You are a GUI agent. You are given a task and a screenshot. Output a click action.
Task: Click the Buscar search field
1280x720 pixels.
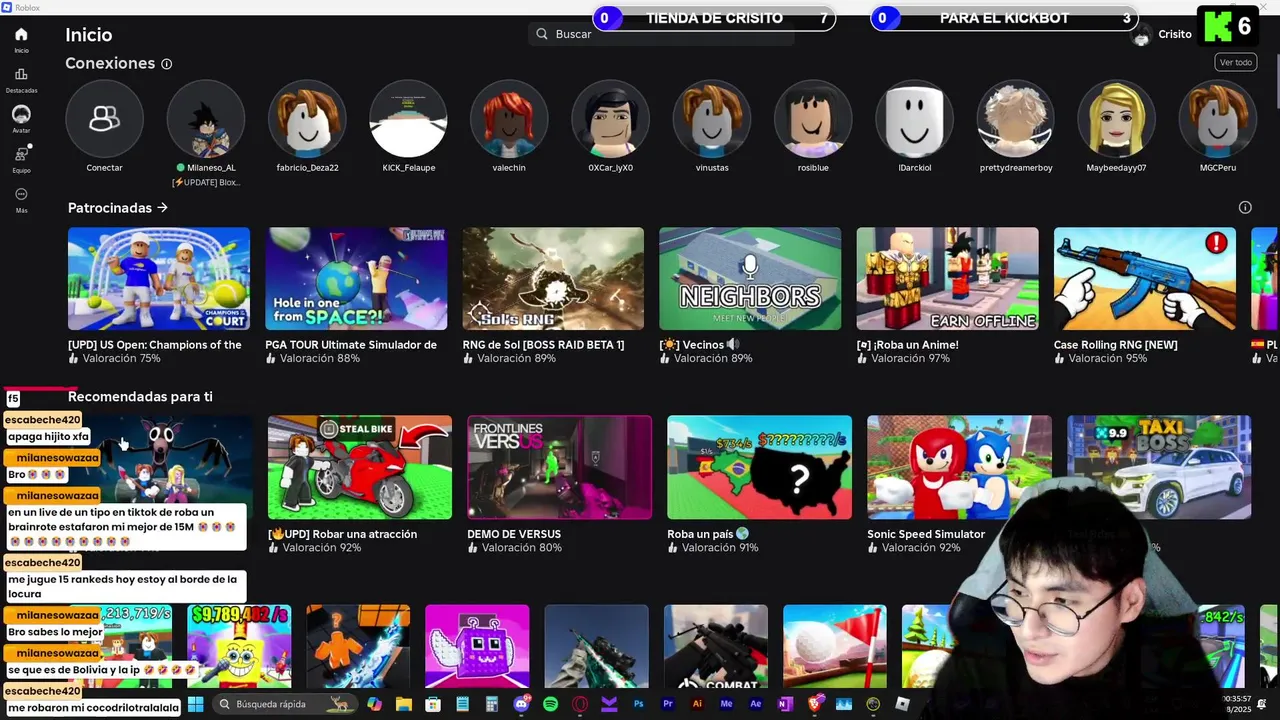click(661, 34)
